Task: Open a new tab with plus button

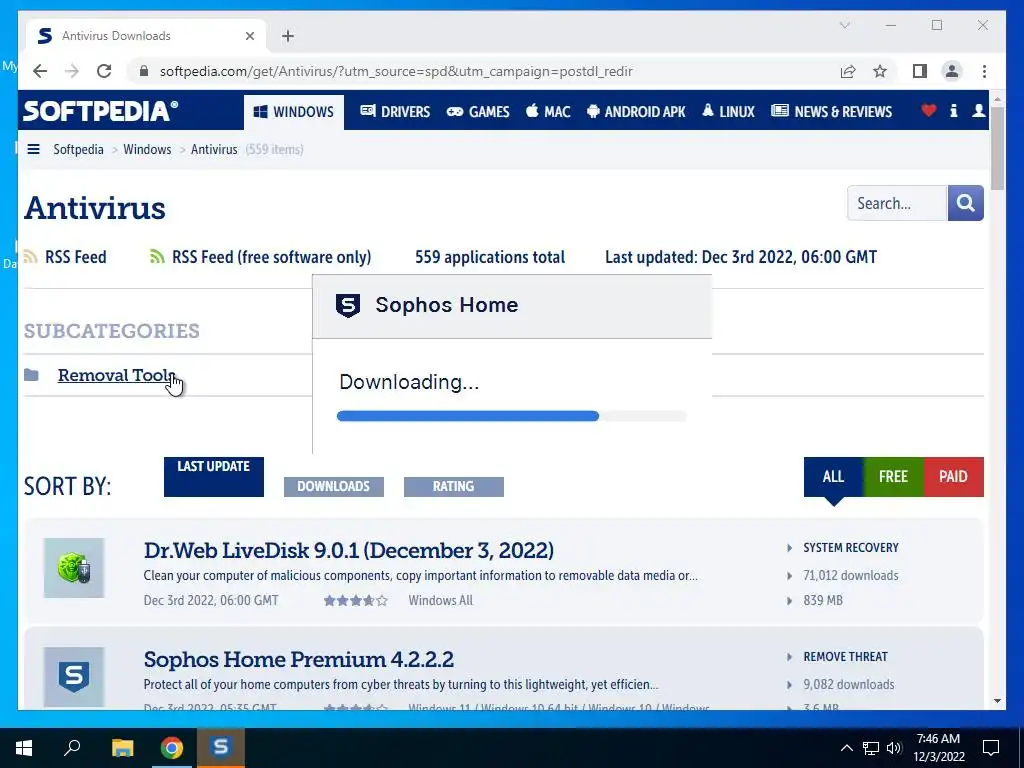Action: (x=288, y=36)
